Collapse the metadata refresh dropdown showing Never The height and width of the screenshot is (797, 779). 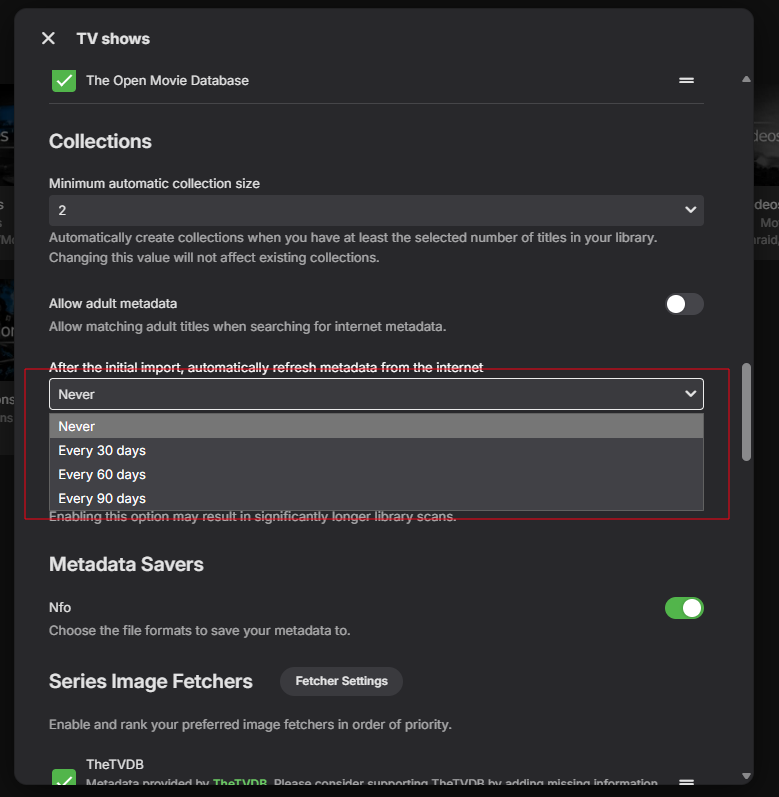click(376, 394)
